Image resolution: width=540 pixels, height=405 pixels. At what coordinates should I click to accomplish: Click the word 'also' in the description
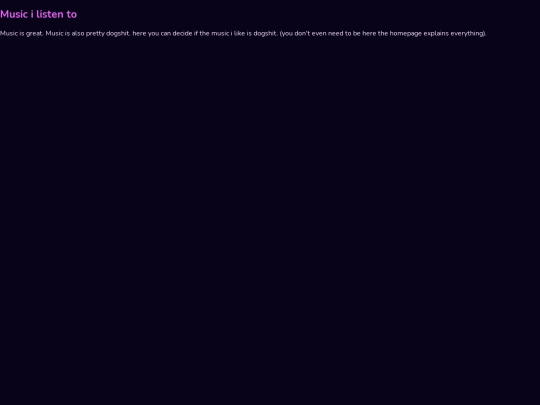[78, 33]
